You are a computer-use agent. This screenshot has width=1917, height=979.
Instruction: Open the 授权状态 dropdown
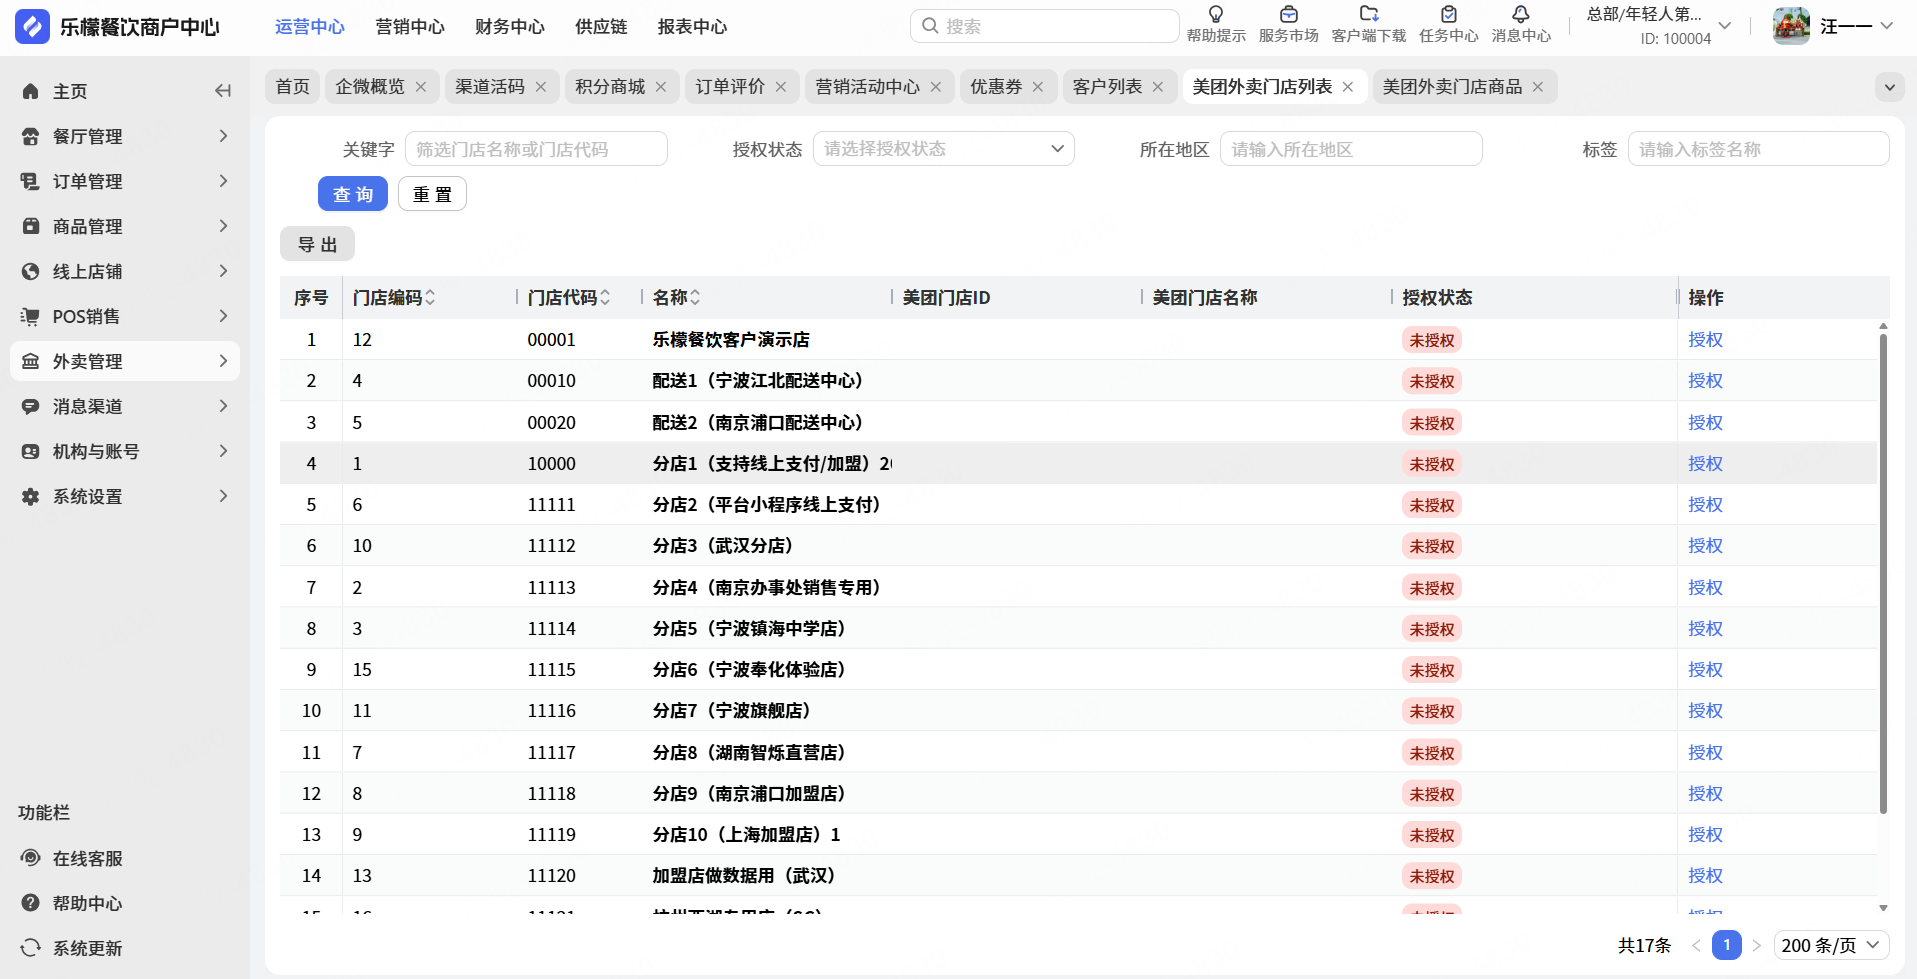[x=943, y=149]
